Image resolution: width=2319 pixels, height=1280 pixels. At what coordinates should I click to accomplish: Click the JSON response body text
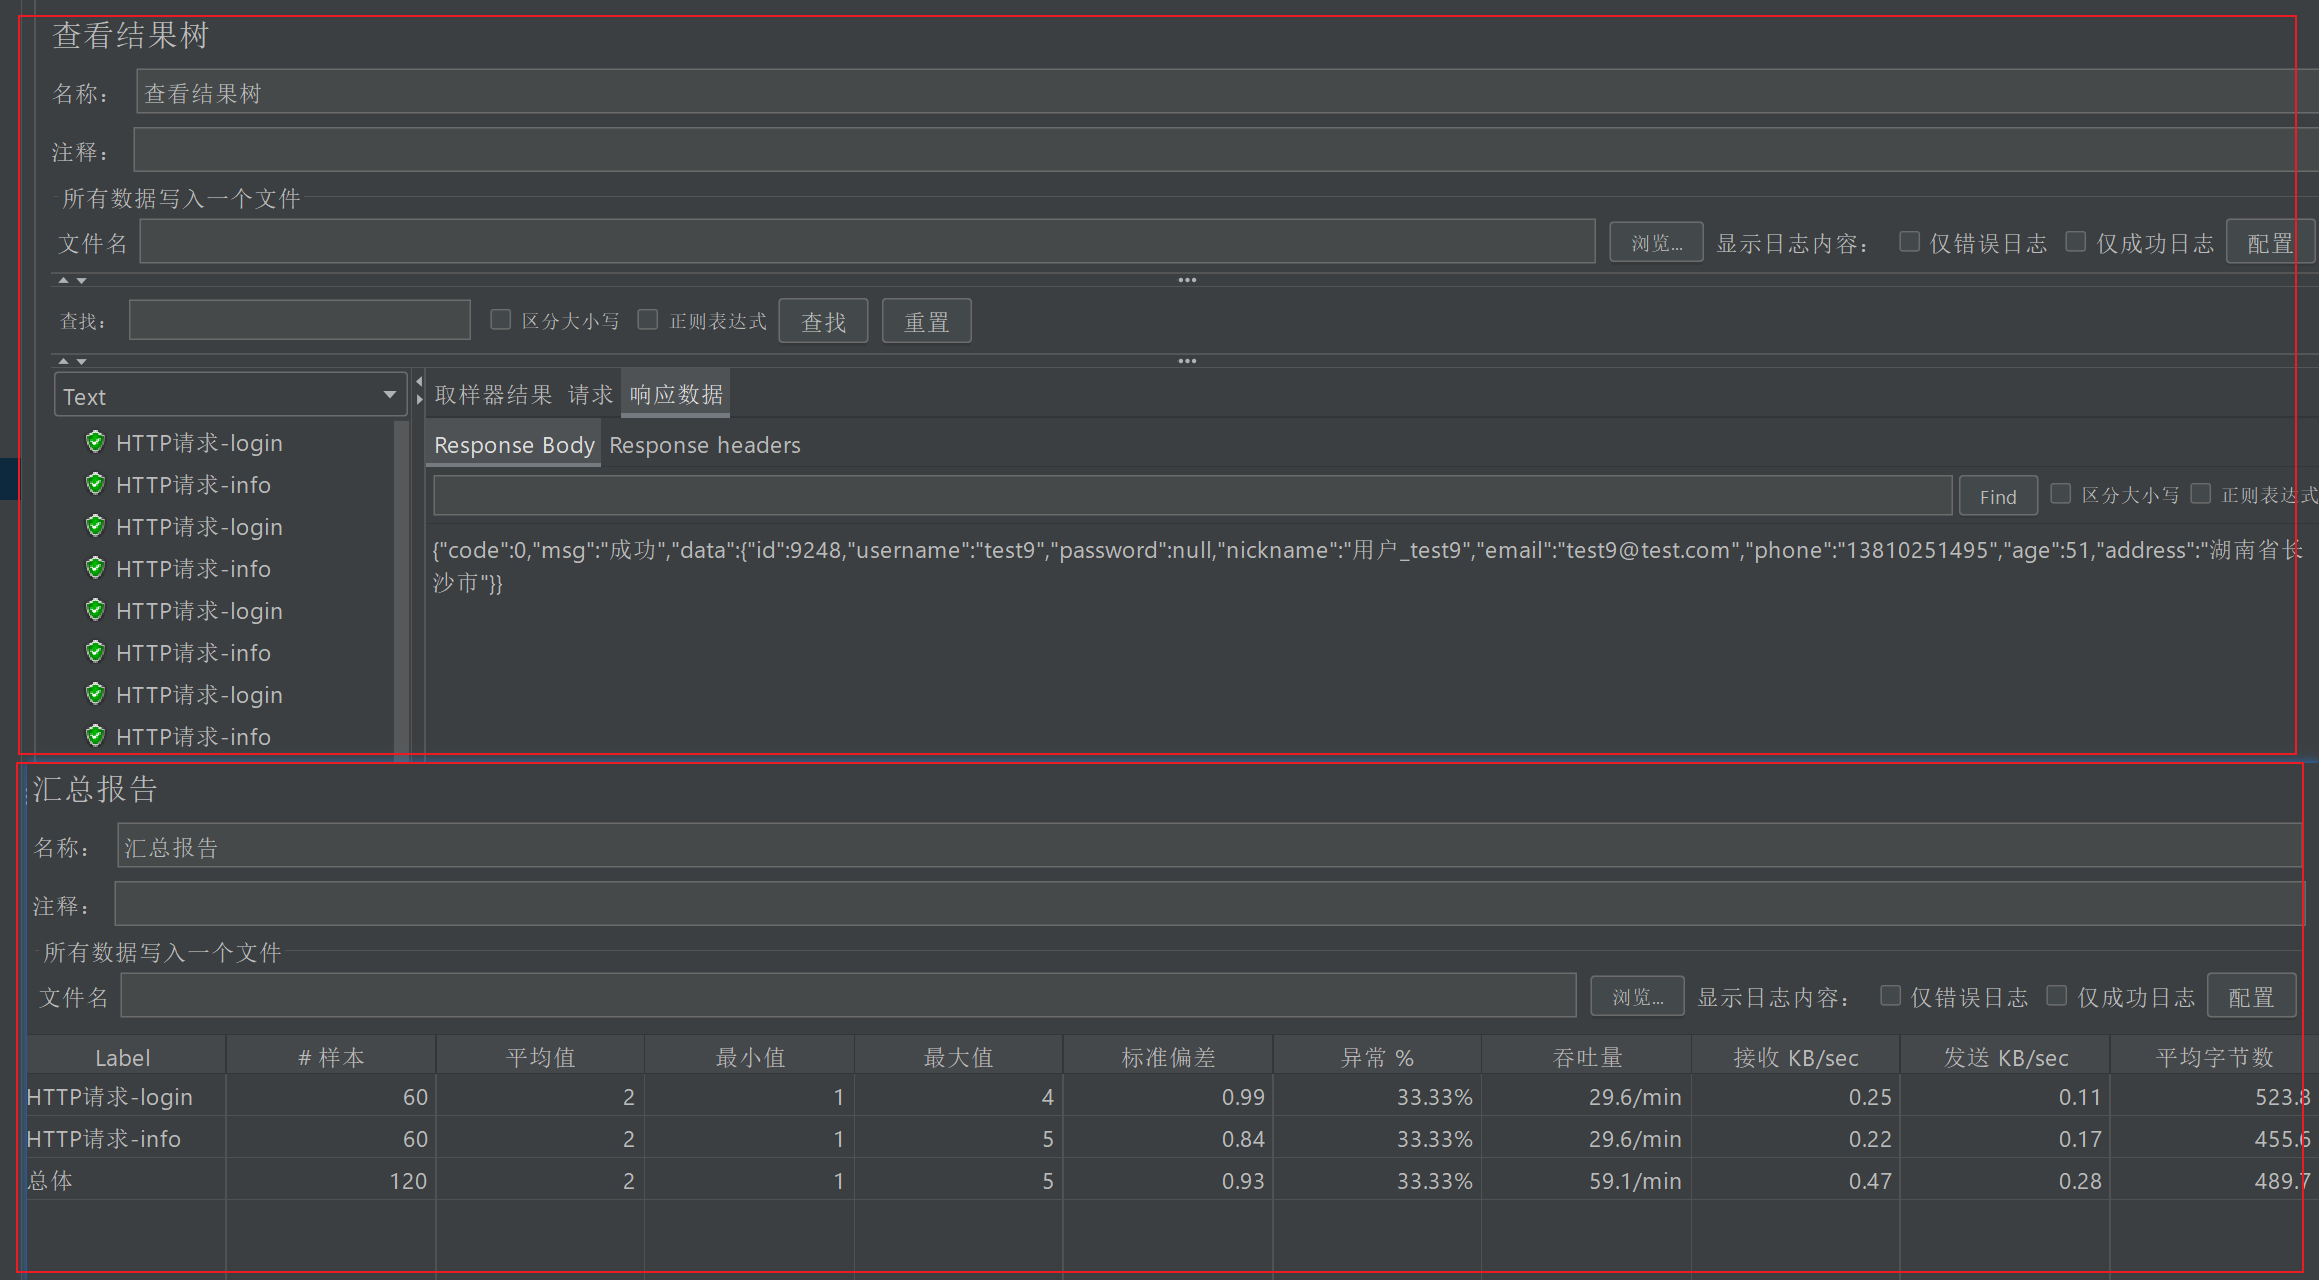(1367, 566)
